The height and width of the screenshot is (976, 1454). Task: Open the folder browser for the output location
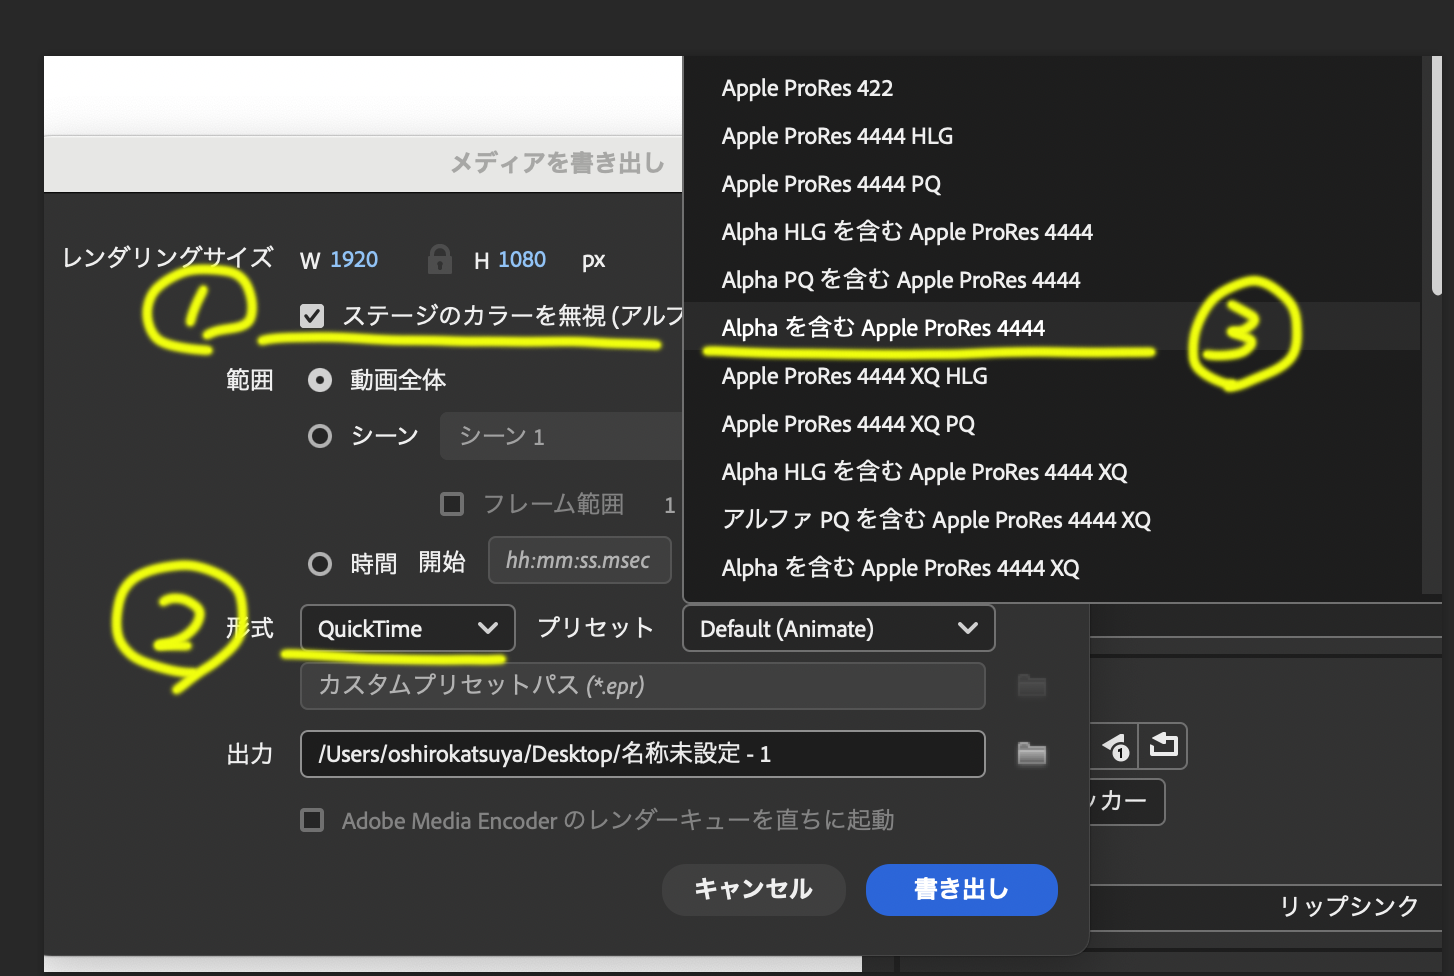click(x=1031, y=754)
